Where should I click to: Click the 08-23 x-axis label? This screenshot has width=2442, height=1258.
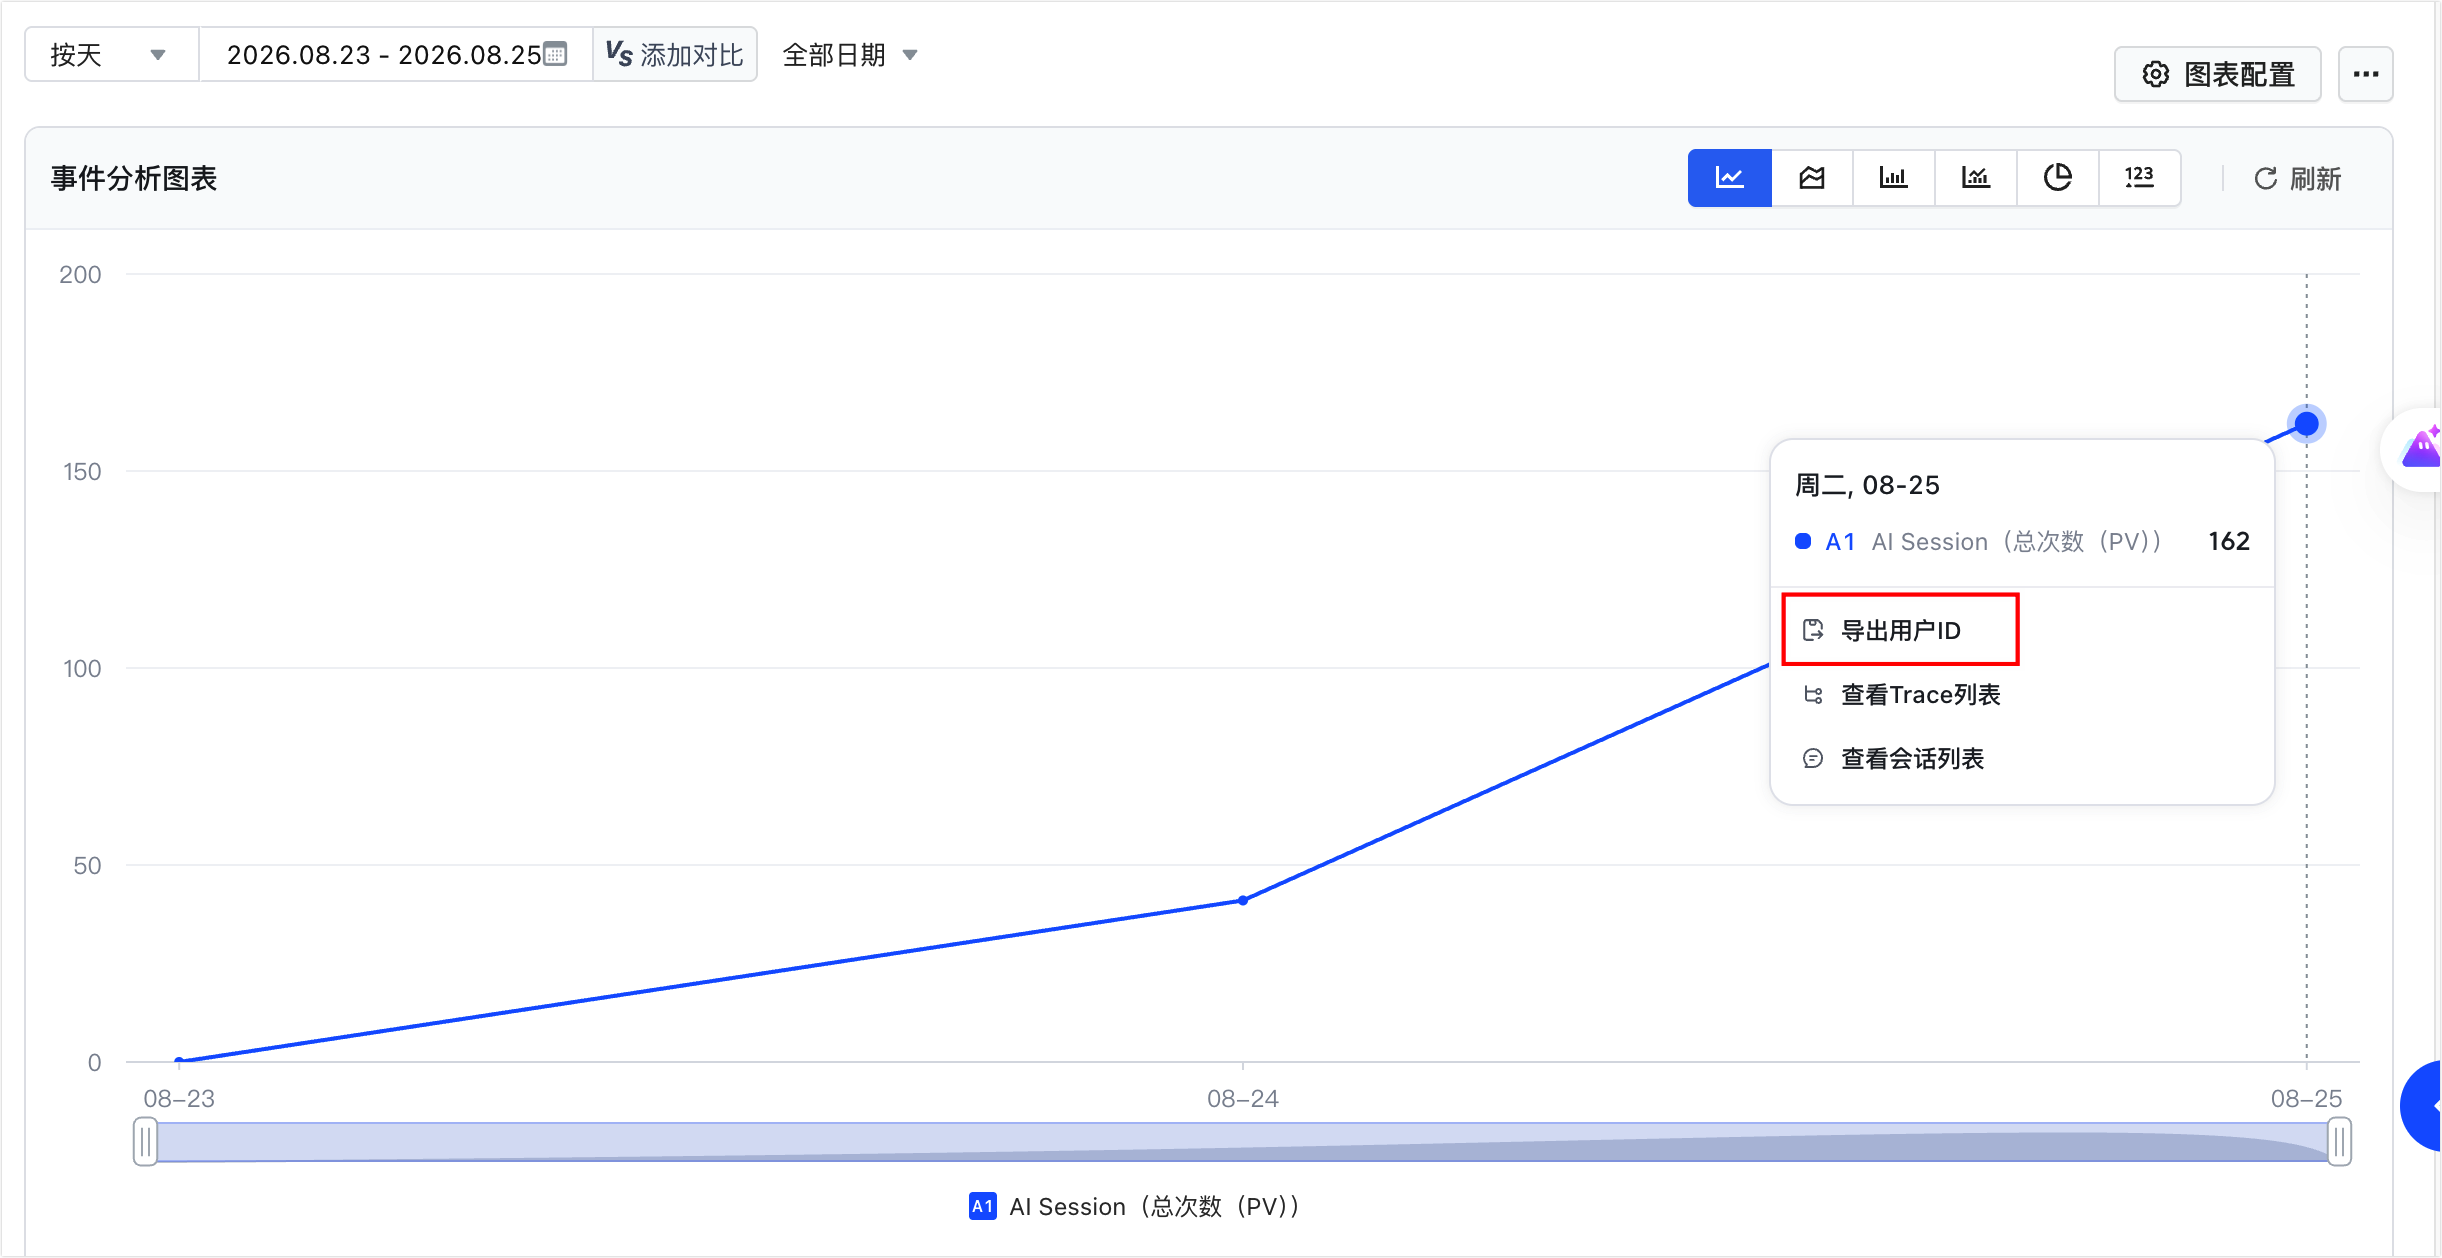(x=179, y=1098)
